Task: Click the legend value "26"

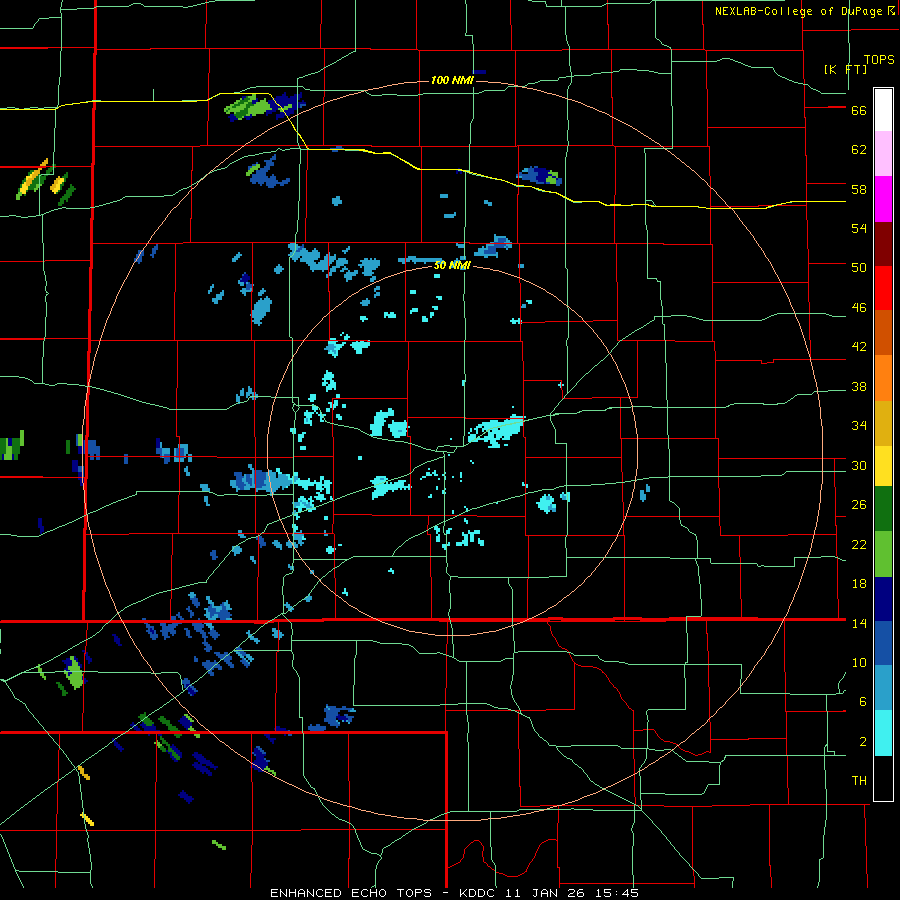Action: [x=859, y=505]
